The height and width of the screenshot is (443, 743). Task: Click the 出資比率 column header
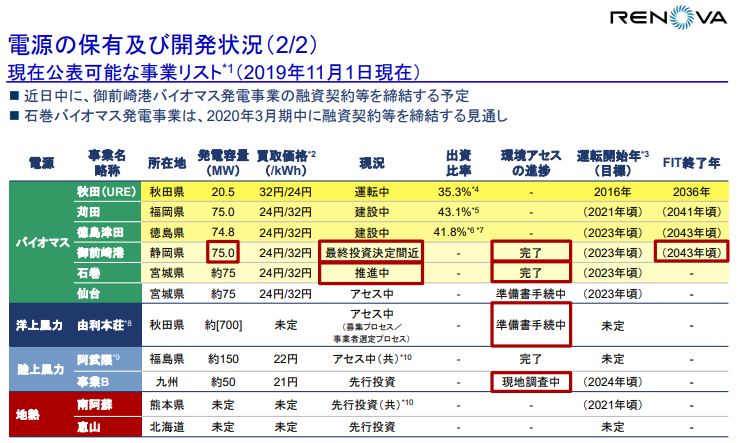[x=458, y=163]
